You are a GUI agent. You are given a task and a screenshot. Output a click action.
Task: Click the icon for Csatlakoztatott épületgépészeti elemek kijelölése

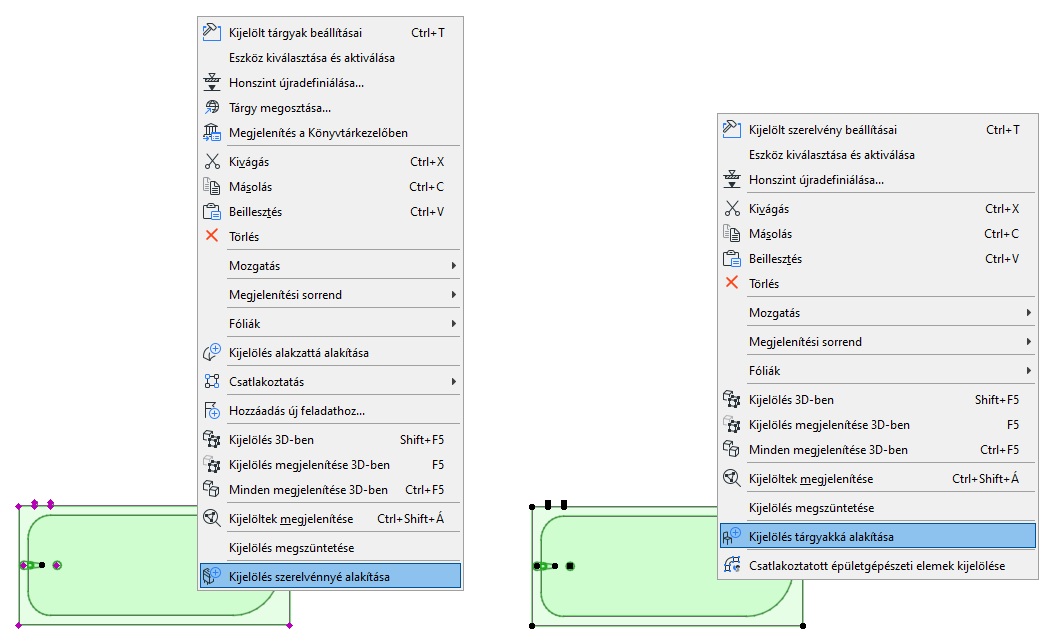point(731,565)
